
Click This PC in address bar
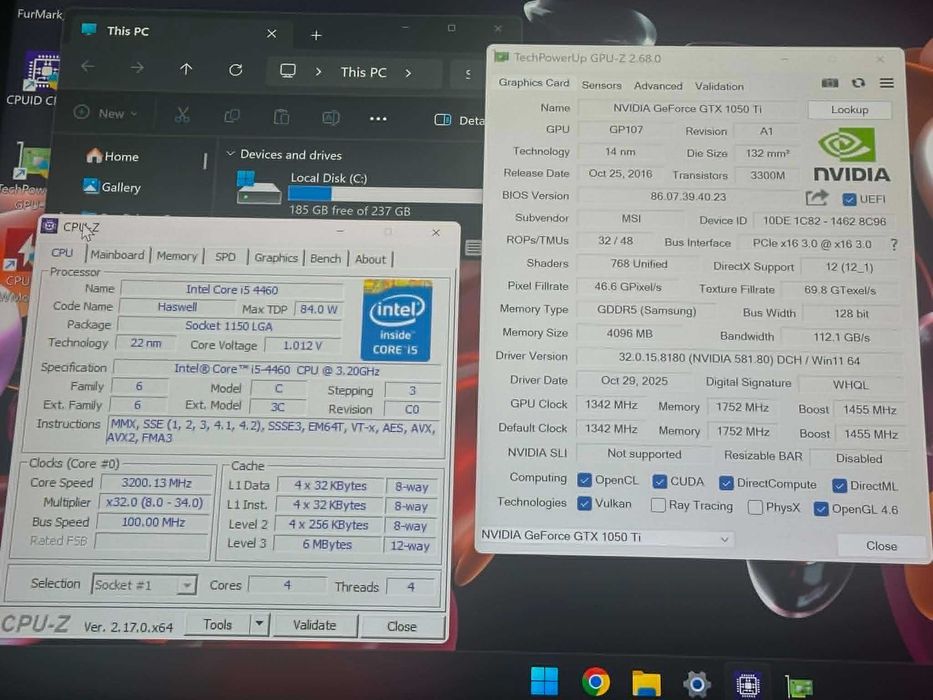364,73
